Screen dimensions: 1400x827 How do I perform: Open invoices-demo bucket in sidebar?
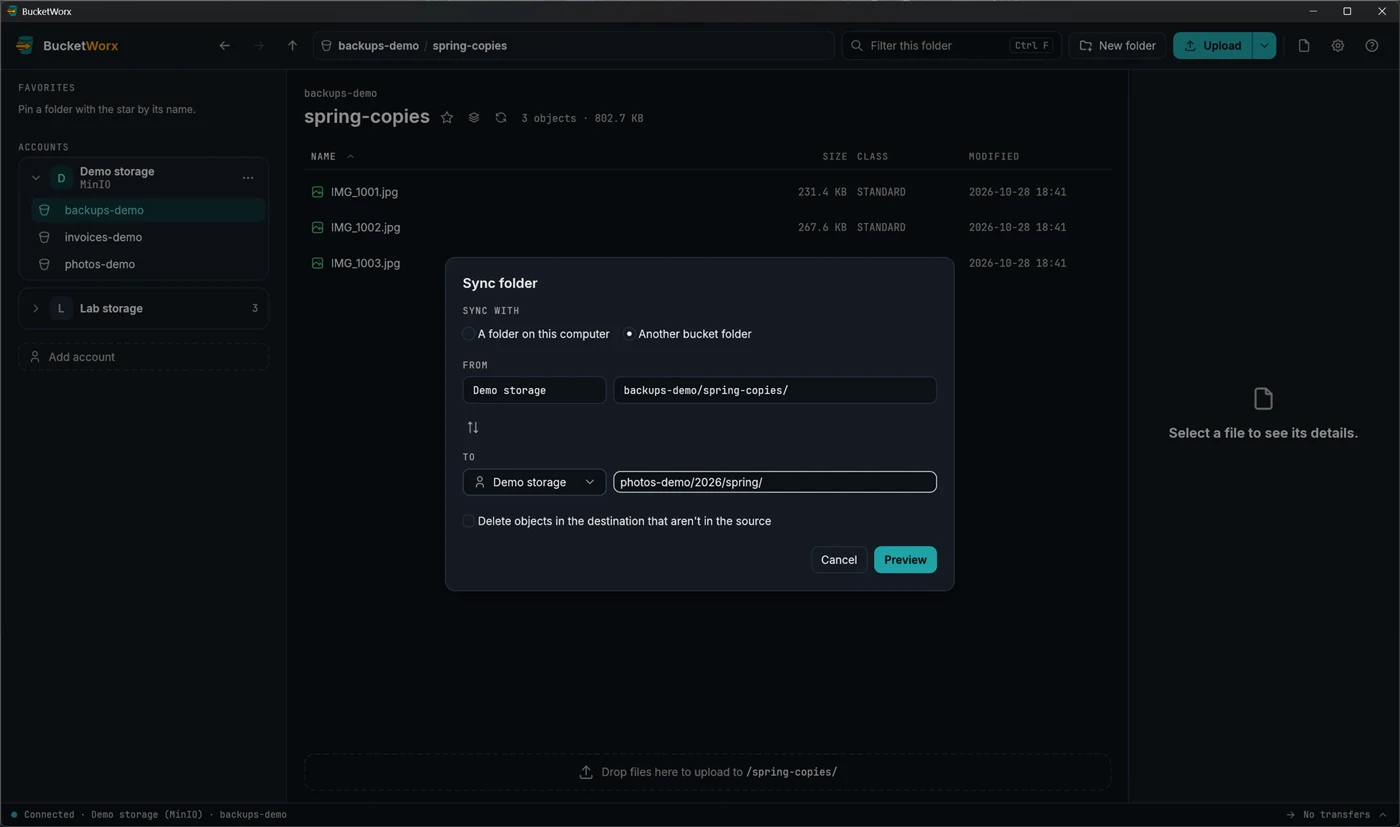[148, 238]
